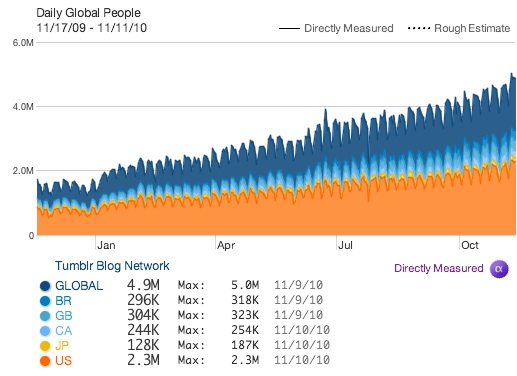Click the JP current value 128K

[143, 345]
